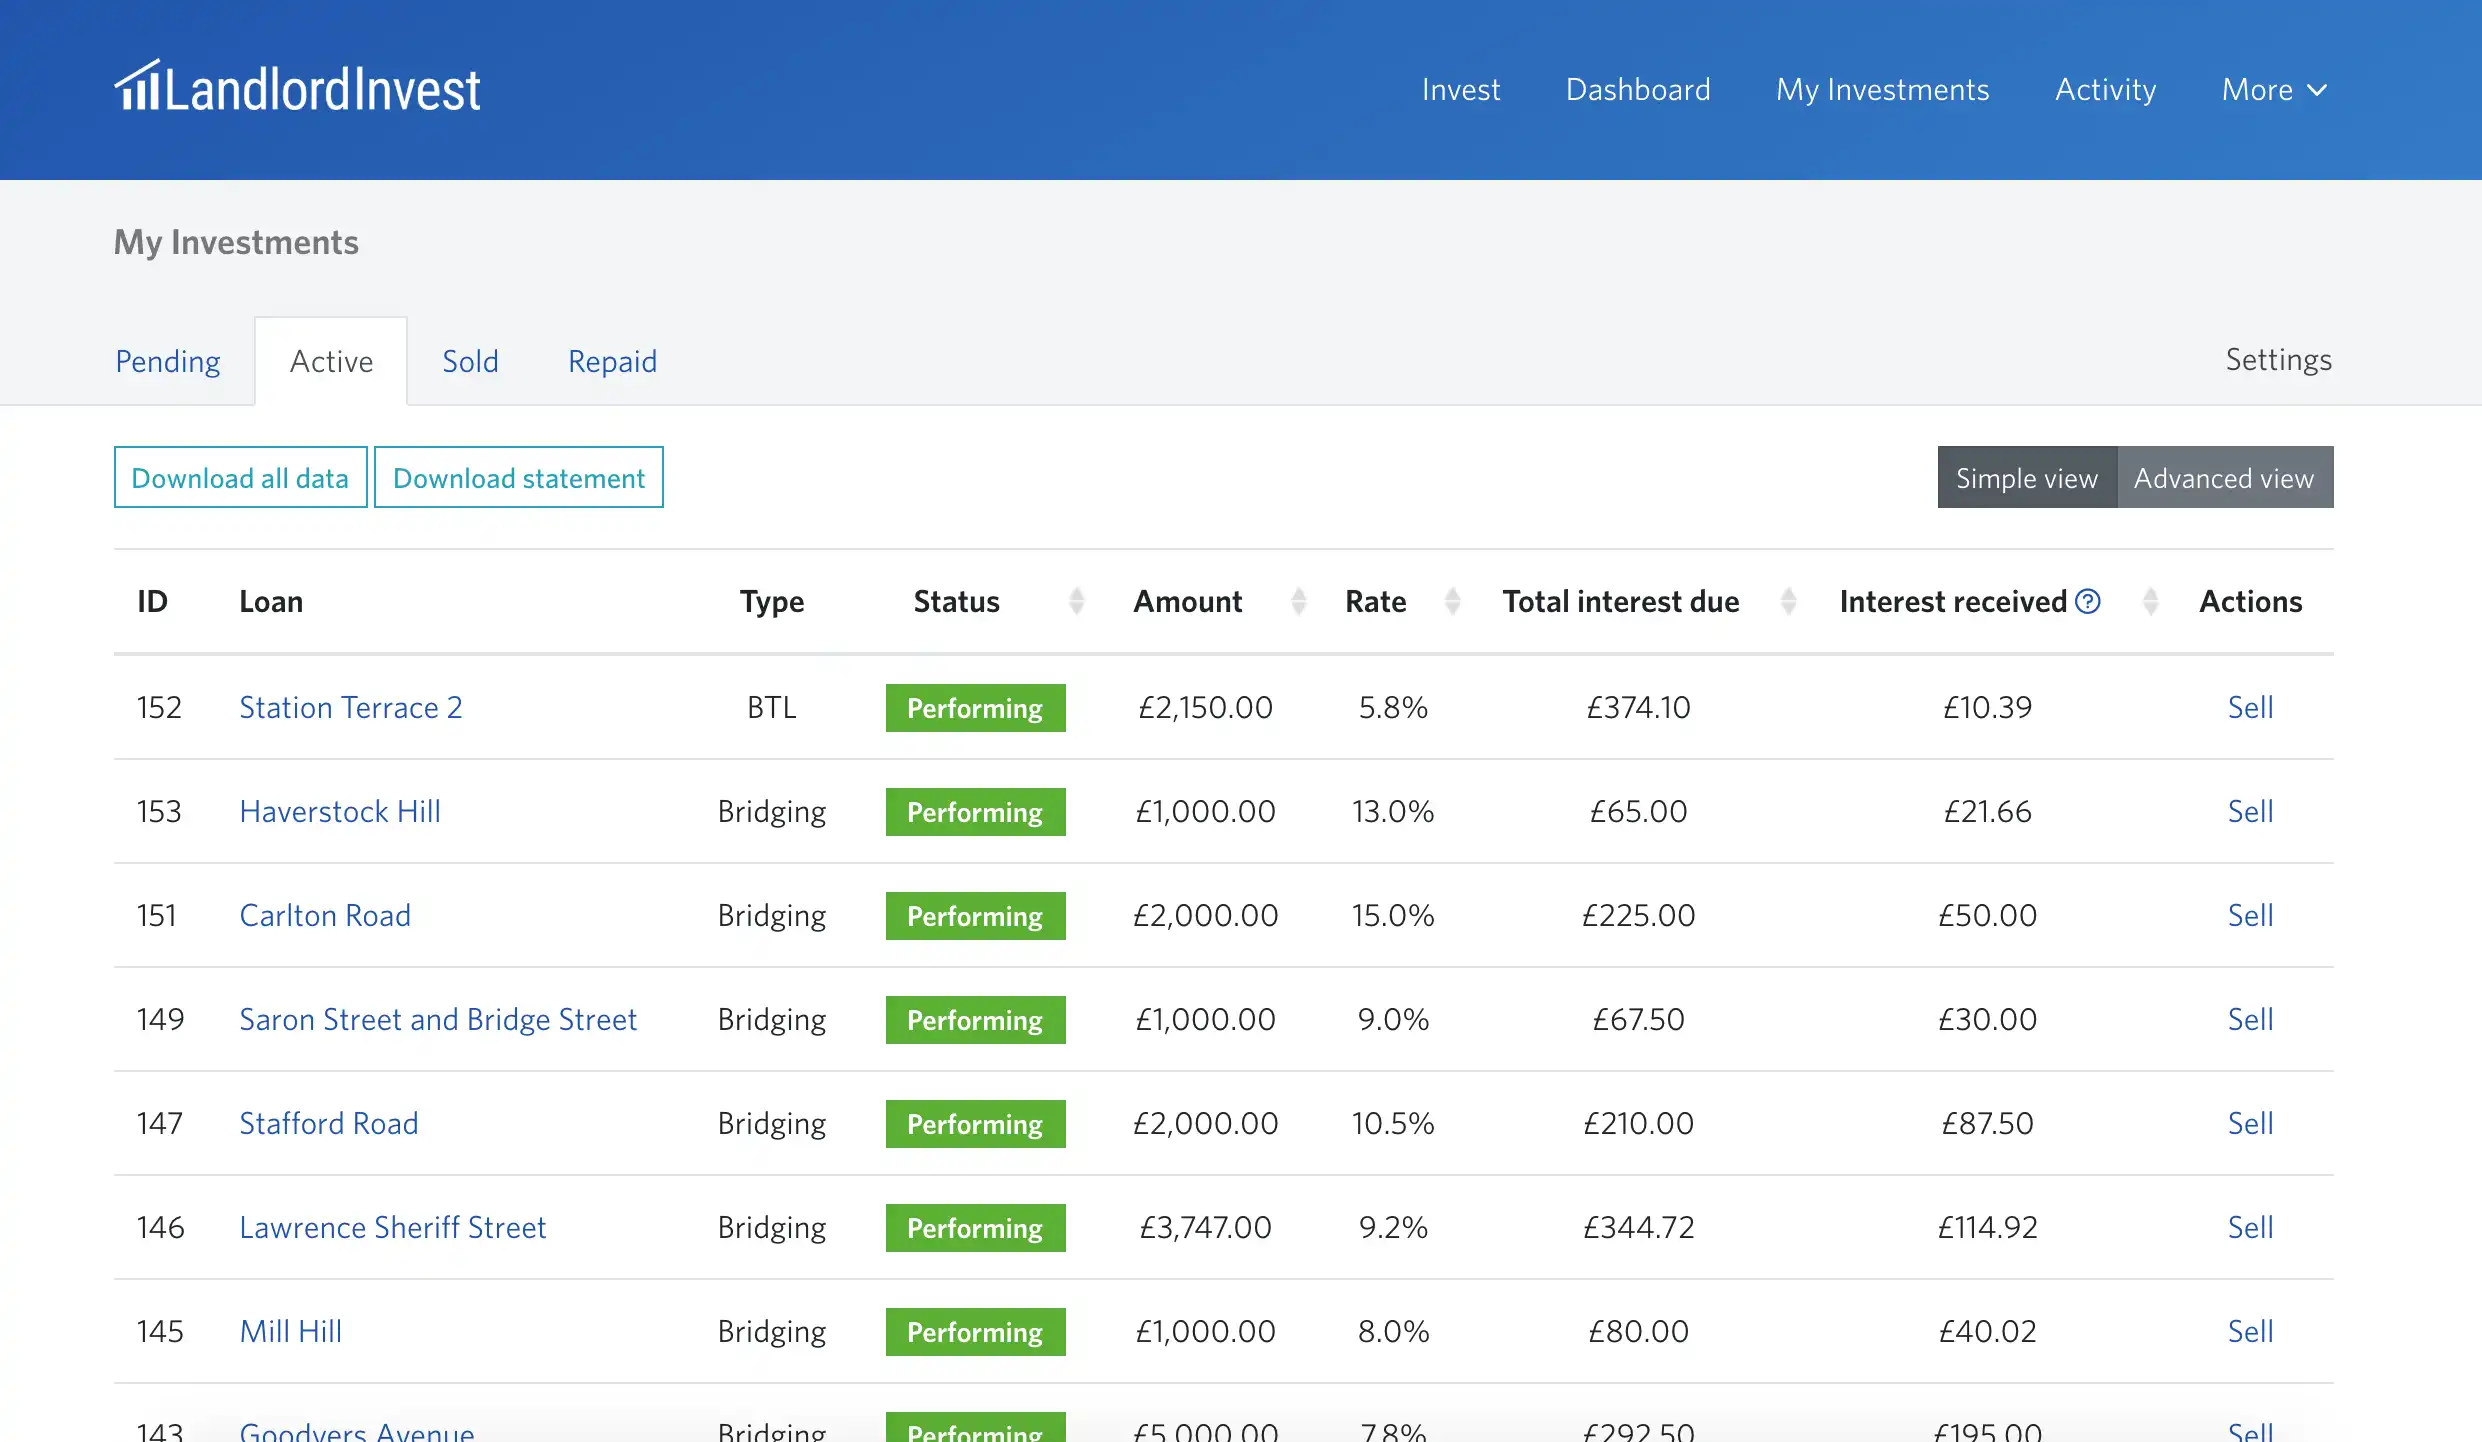2482x1442 pixels.
Task: Click Performing badge for Carlton Road
Action: click(975, 916)
